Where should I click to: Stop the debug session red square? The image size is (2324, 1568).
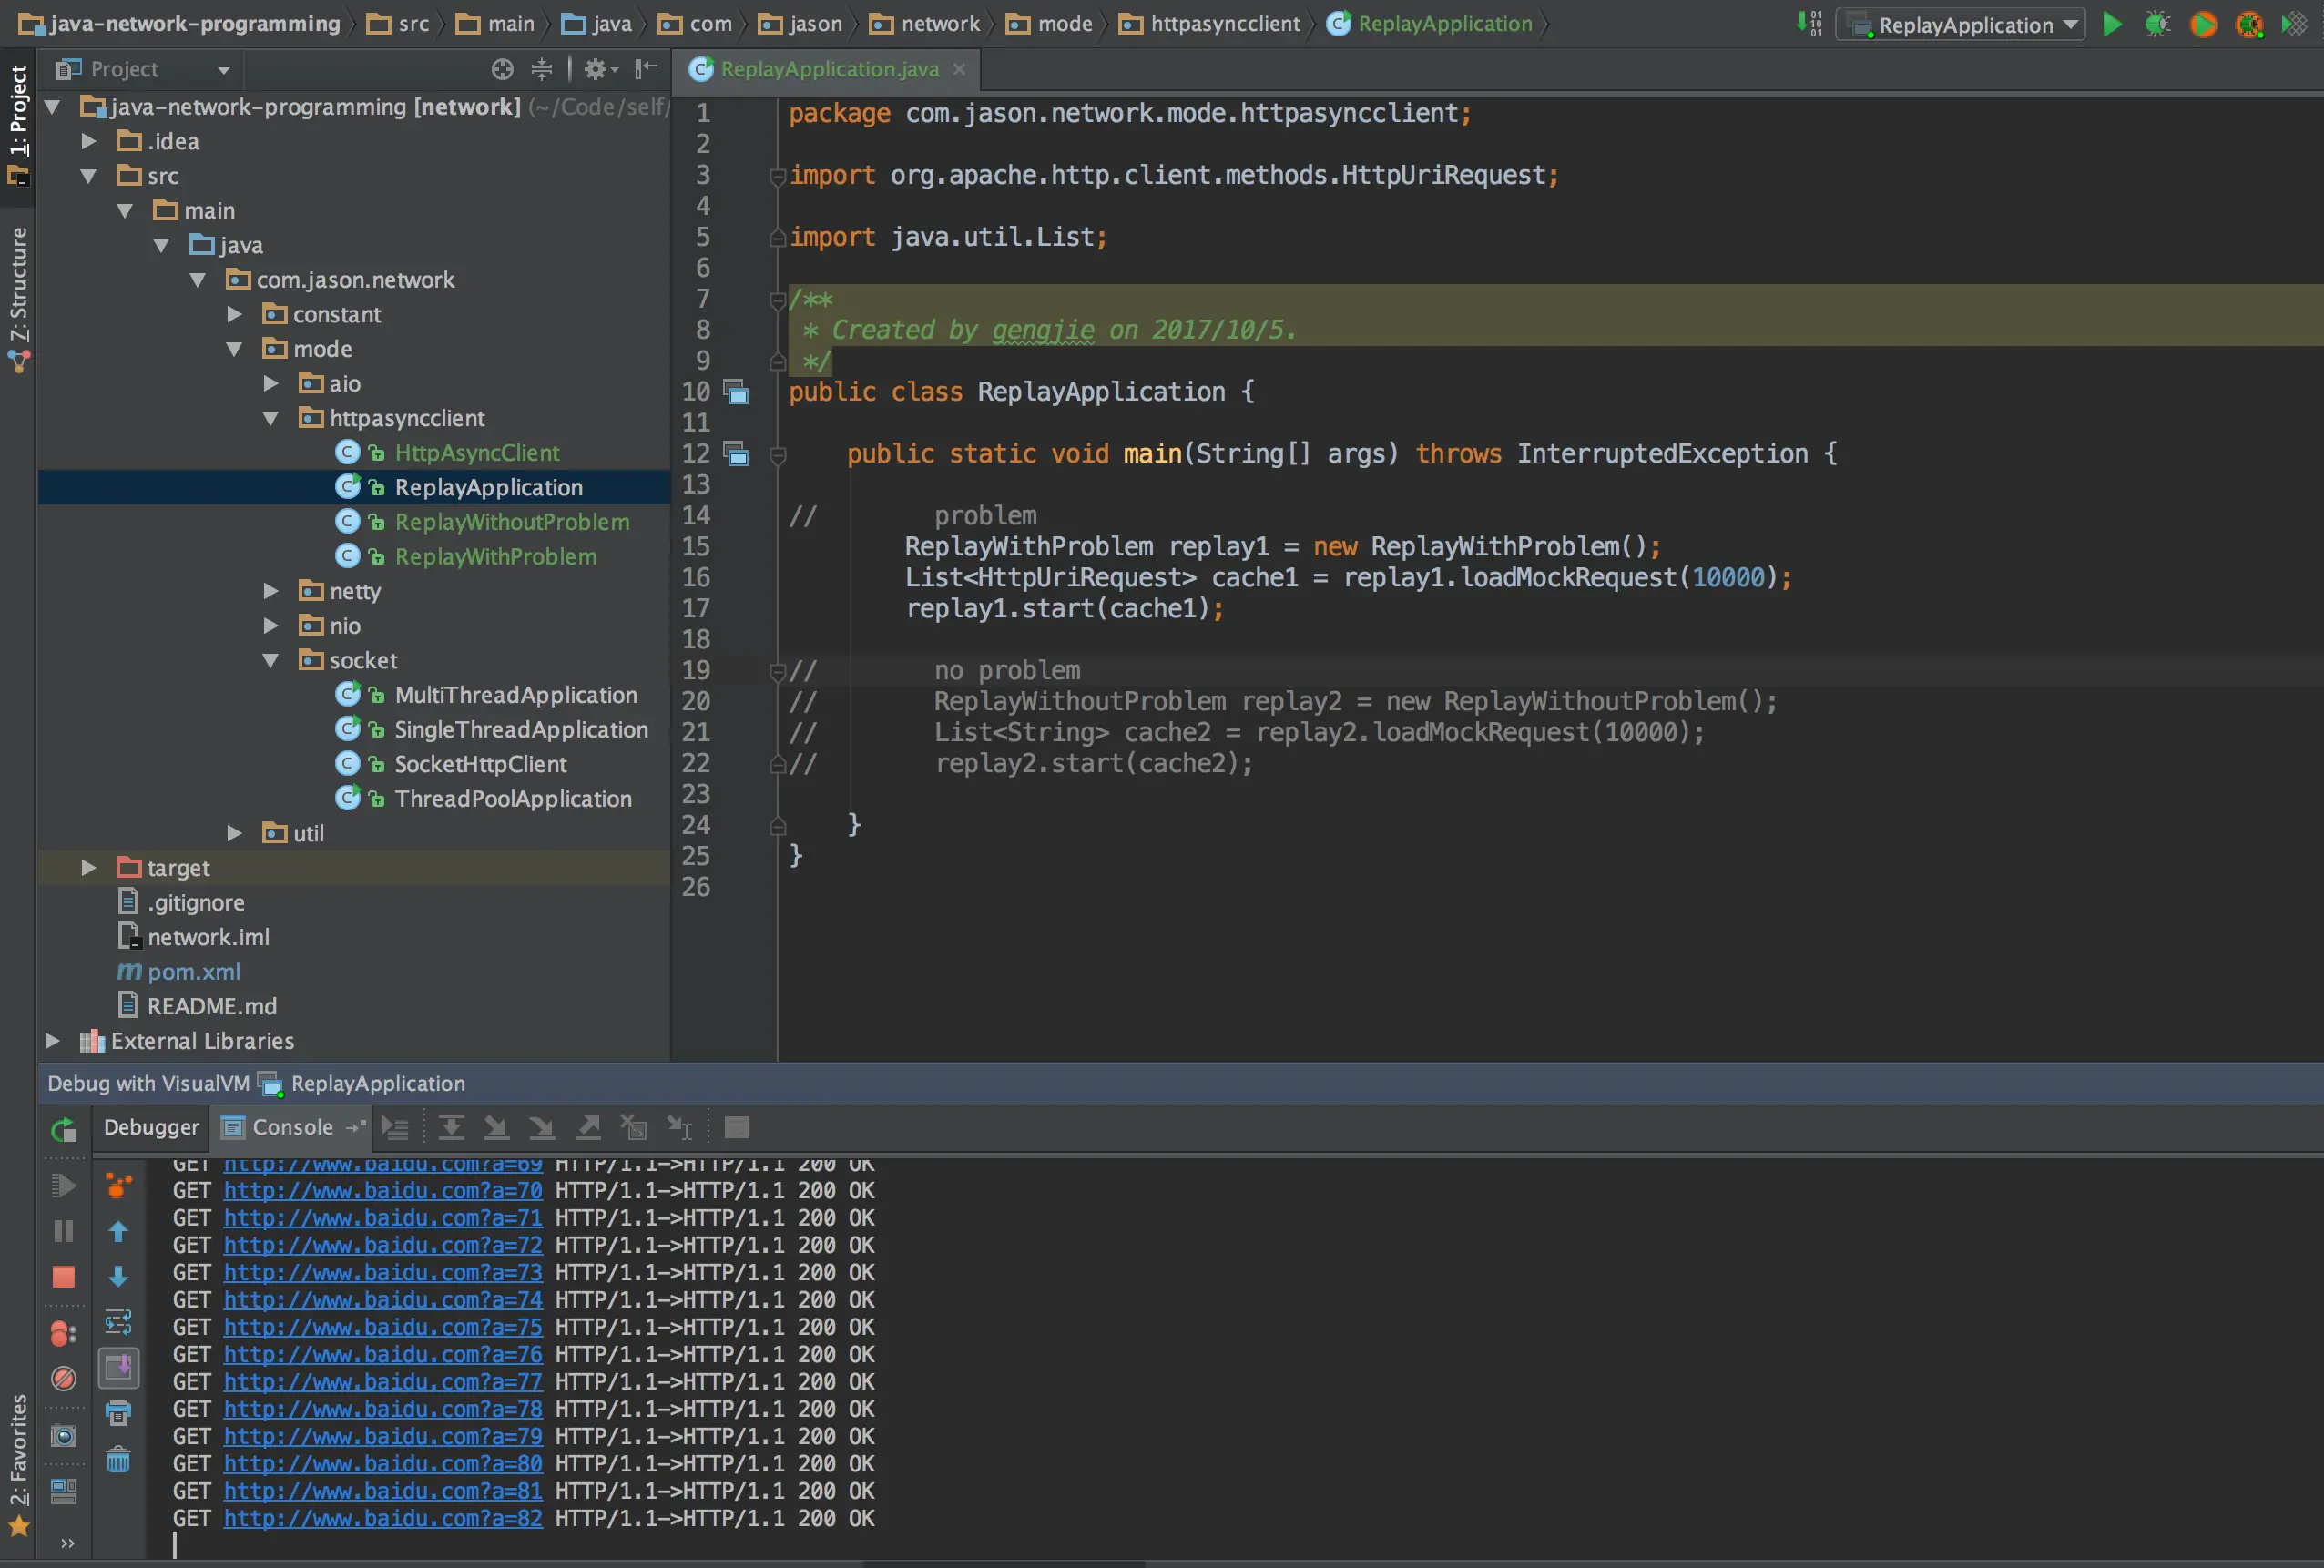tap(63, 1277)
